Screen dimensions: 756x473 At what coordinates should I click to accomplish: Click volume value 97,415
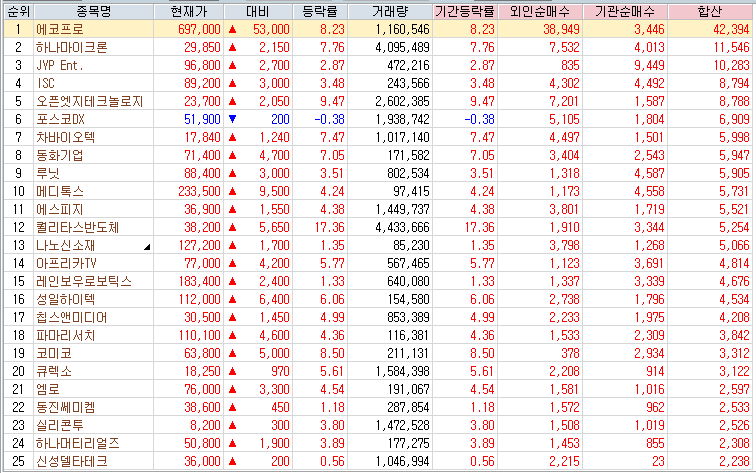tap(411, 191)
